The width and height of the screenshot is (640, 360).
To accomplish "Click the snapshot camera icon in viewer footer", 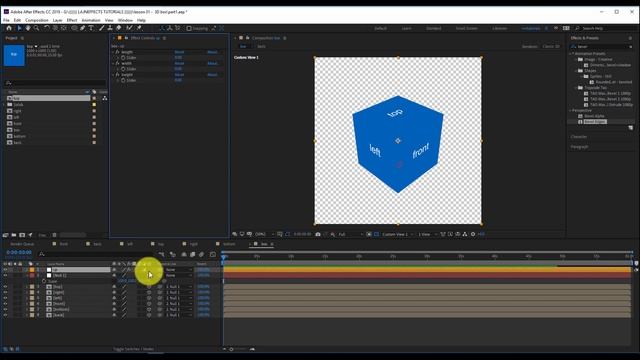I will pyautogui.click(x=318, y=234).
